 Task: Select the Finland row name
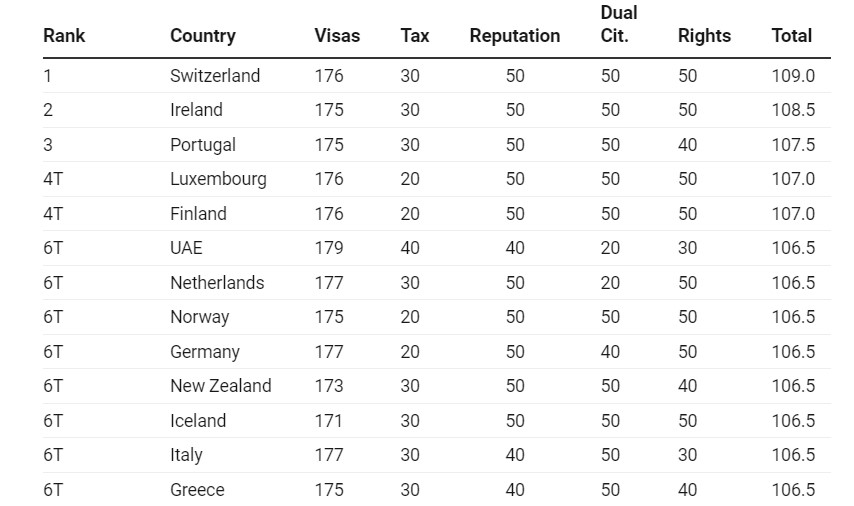(x=198, y=214)
